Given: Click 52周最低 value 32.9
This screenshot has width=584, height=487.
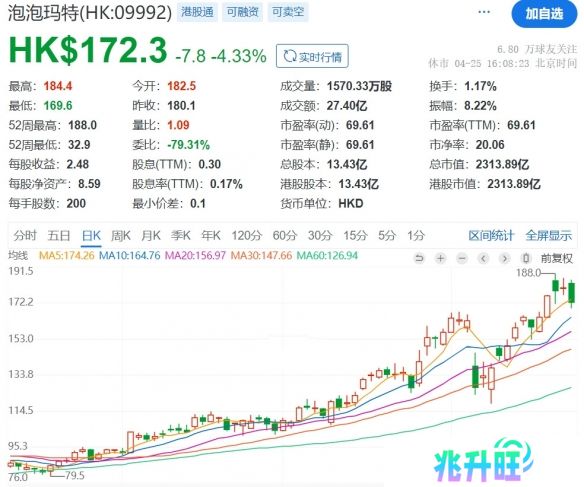Looking at the screenshot, I should pyautogui.click(x=79, y=145).
